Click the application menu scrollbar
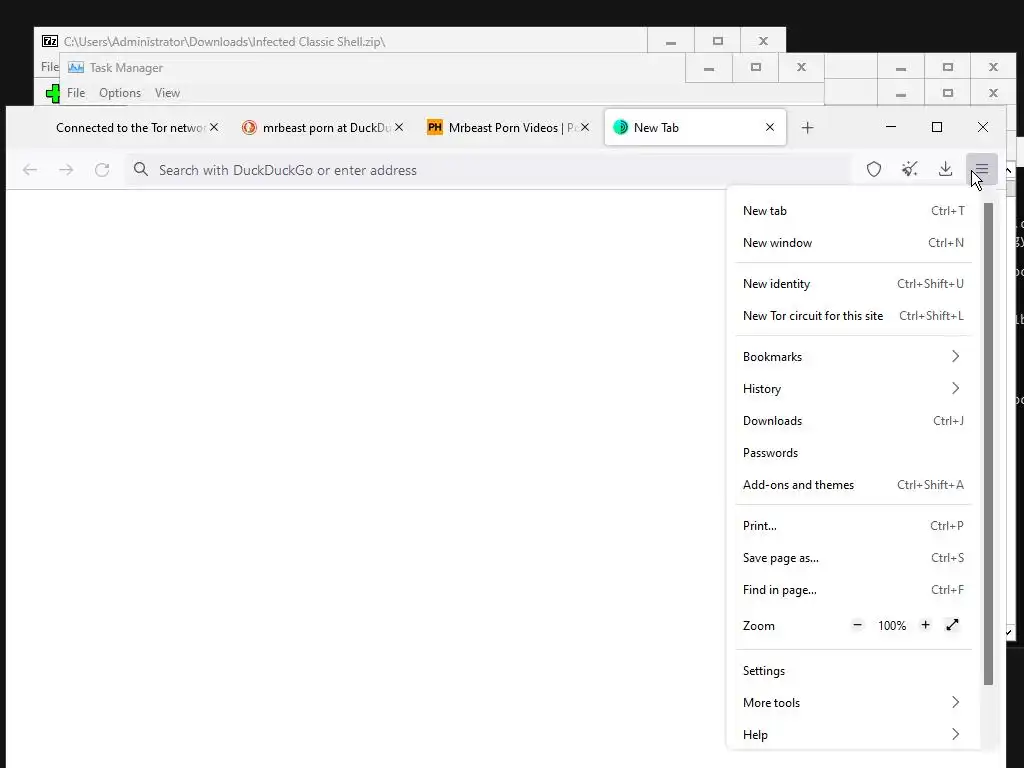Viewport: 1024px width, 768px height. [988, 444]
